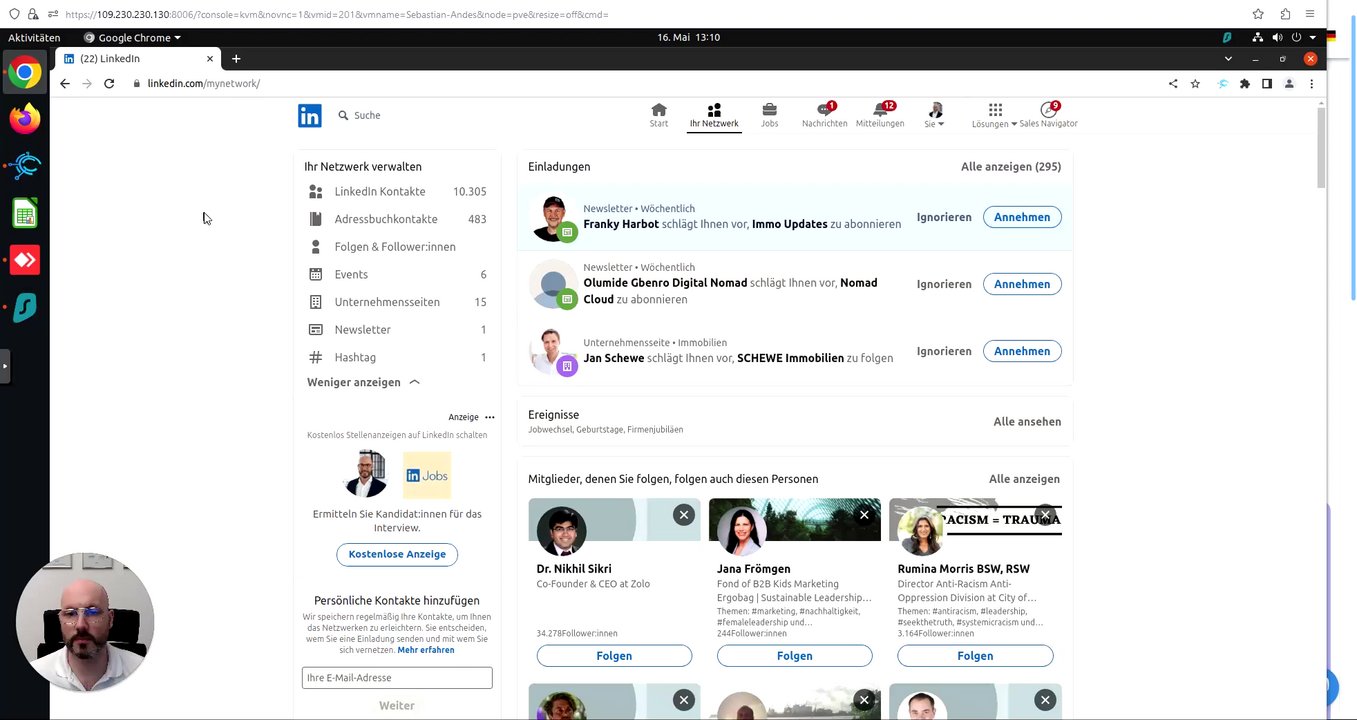Image resolution: width=1357 pixels, height=720 pixels.
Task: Open Chrome's three-dot menu
Action: point(1311,84)
